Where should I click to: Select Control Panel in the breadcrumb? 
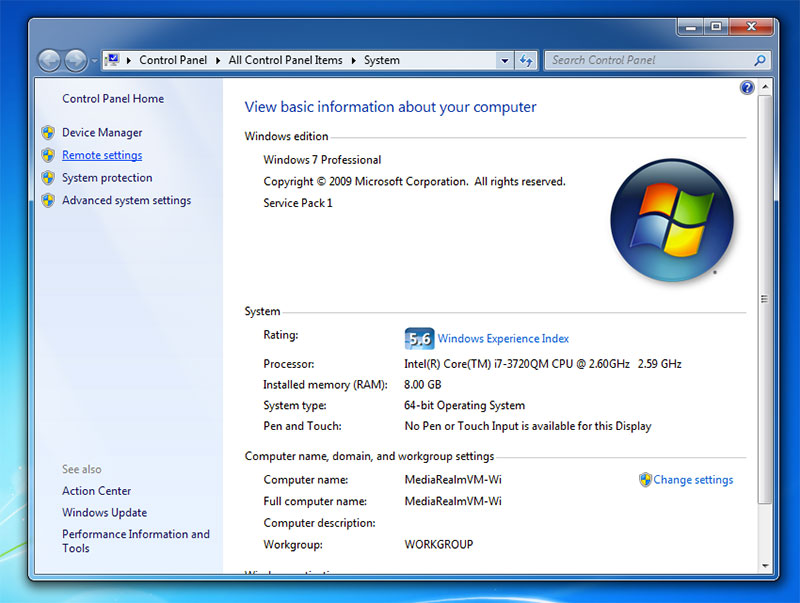[173, 60]
